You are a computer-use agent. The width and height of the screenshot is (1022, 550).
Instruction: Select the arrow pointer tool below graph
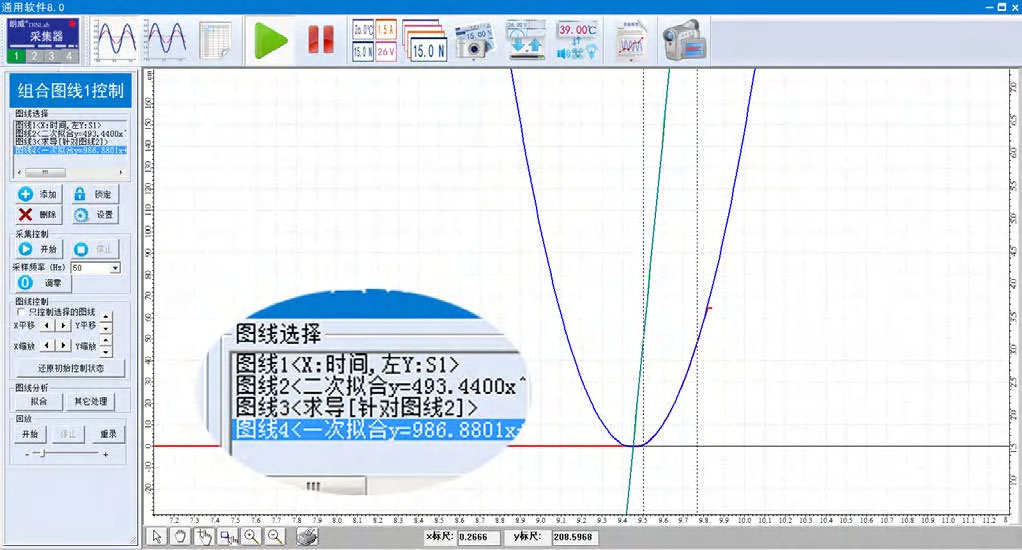pos(157,537)
